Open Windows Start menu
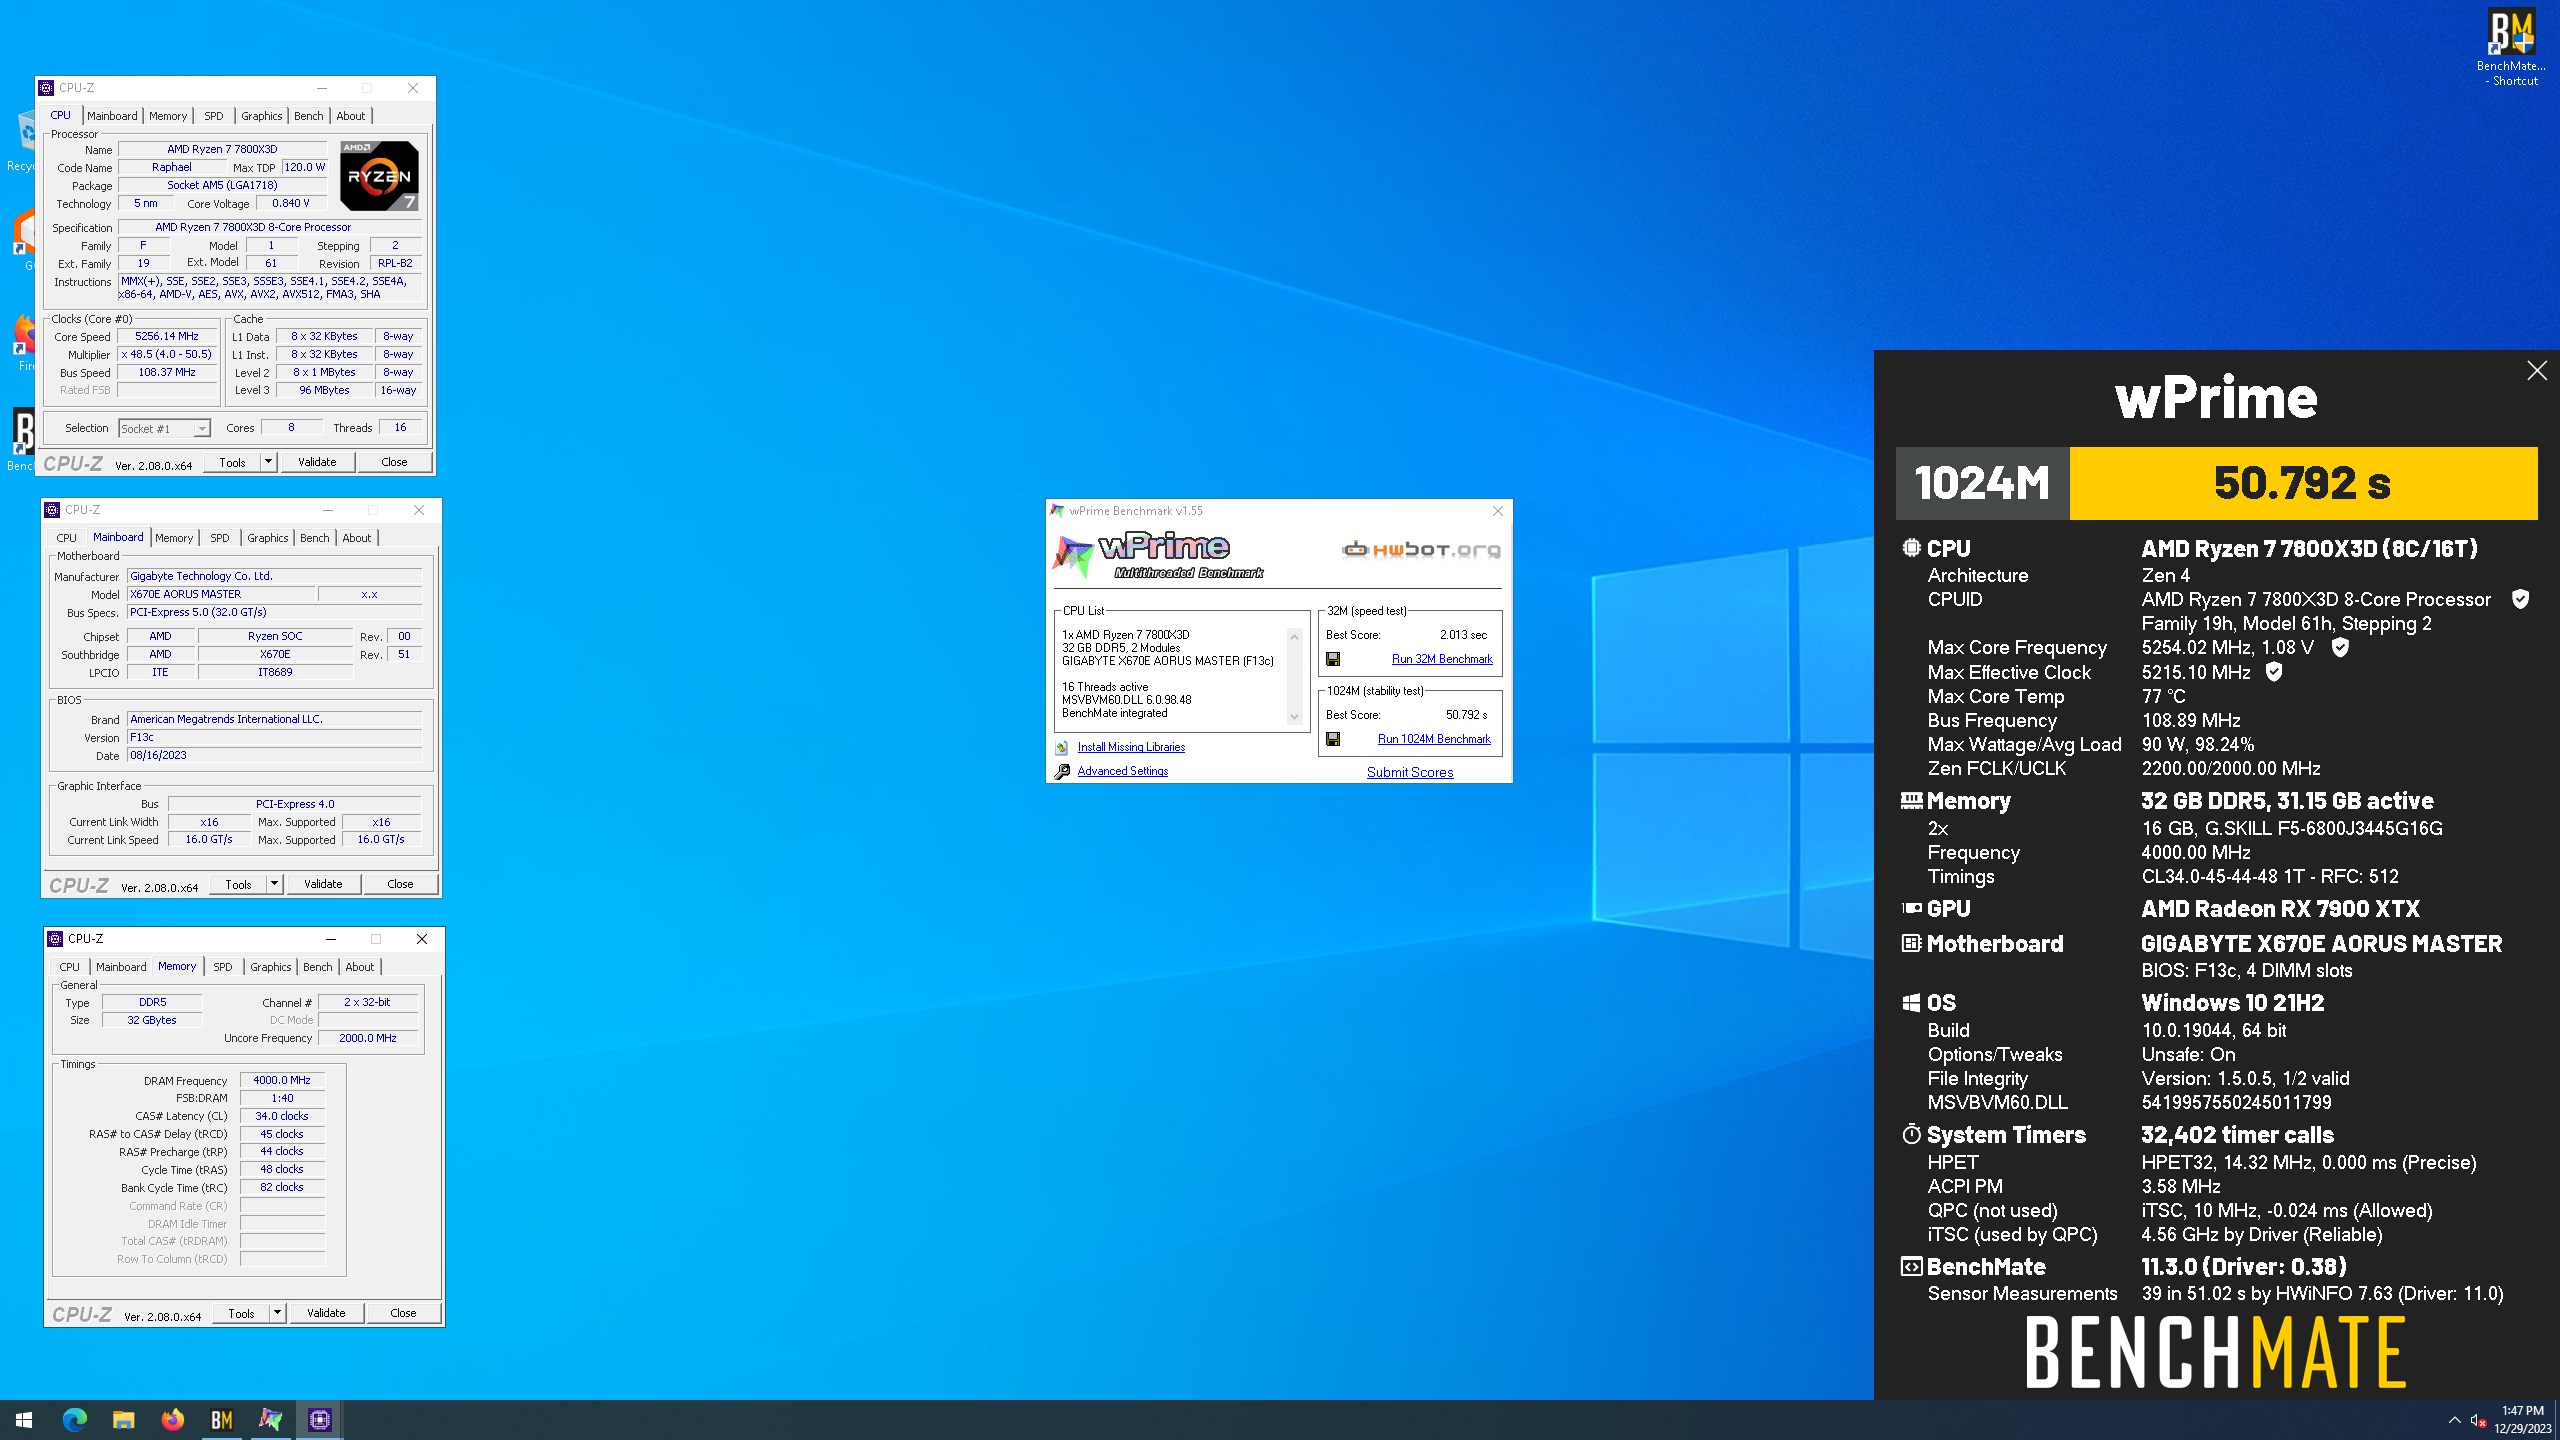Screen dimensions: 2560x1440 [24, 1419]
